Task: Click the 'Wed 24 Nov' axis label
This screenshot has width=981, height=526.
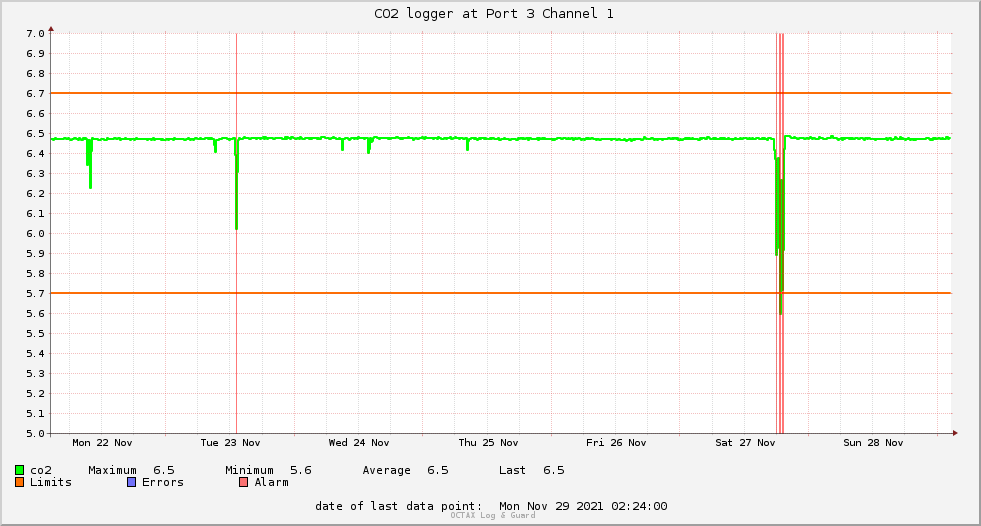Action: click(358, 443)
